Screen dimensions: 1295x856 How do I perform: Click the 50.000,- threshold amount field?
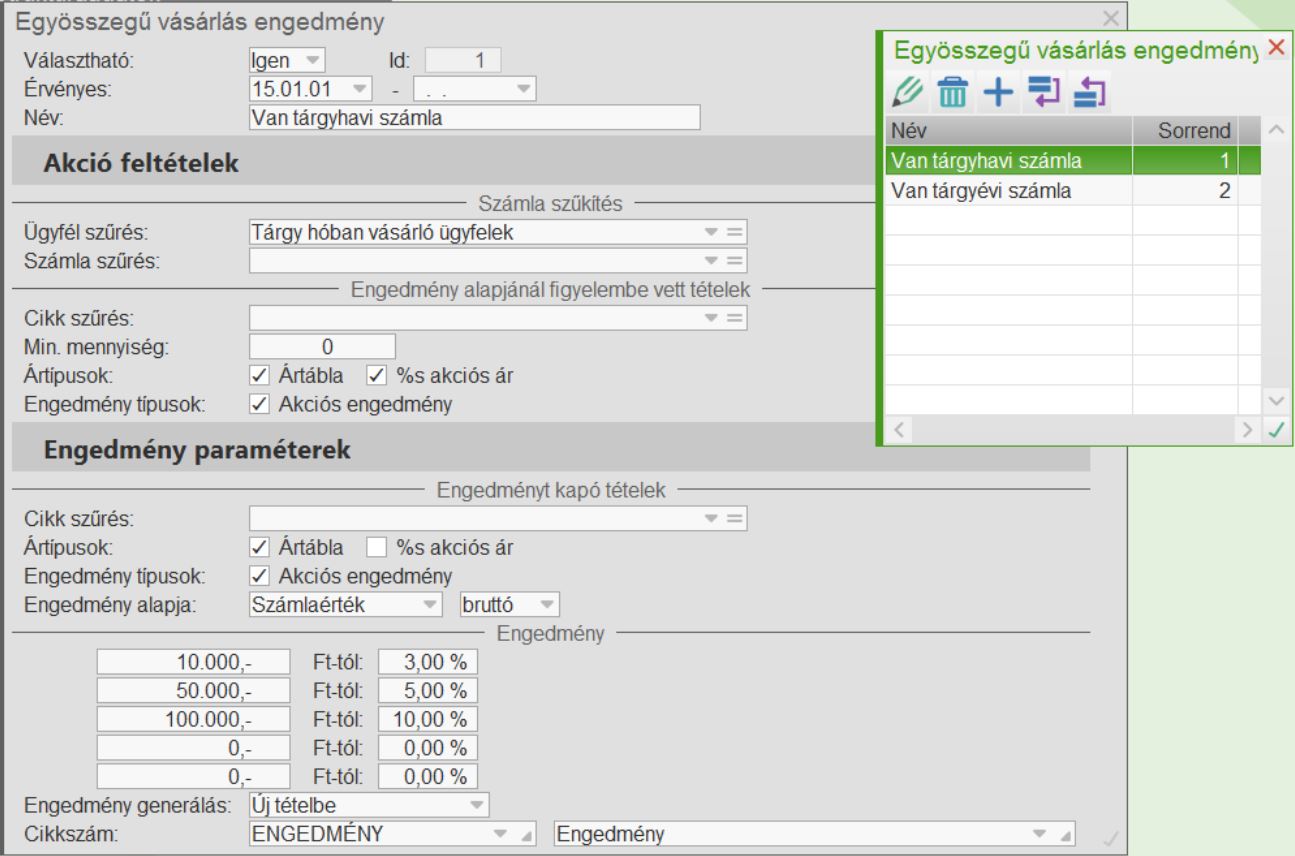tap(194, 690)
